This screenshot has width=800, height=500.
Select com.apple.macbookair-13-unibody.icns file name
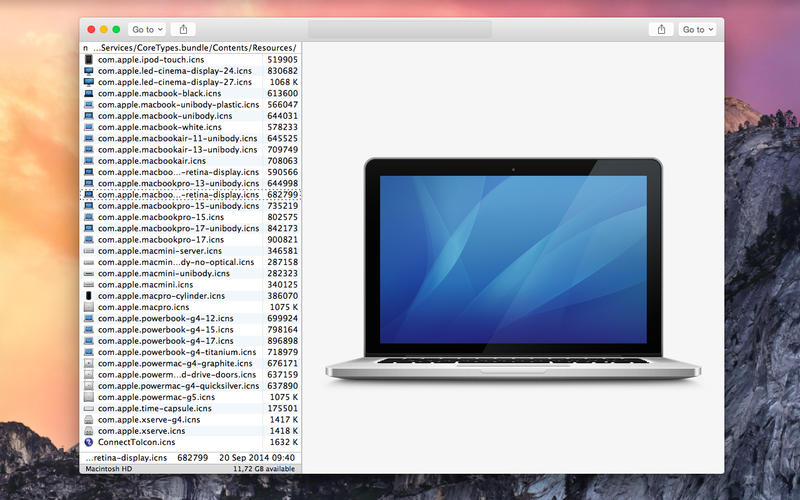(178, 149)
